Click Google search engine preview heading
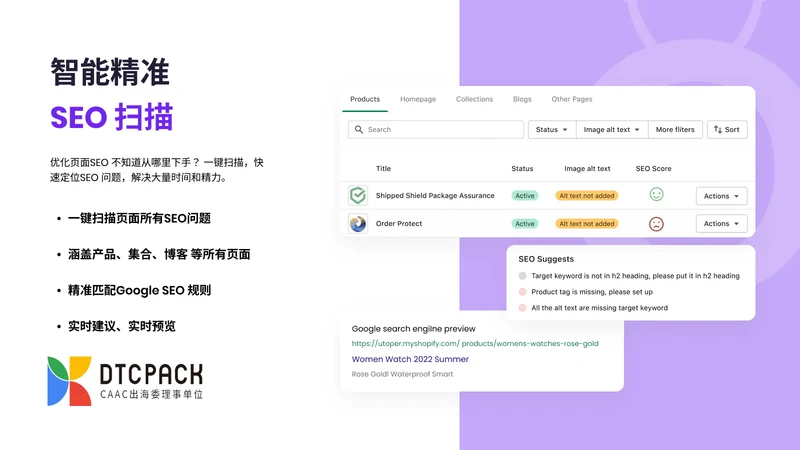Viewport: 800px width, 450px height. click(413, 329)
